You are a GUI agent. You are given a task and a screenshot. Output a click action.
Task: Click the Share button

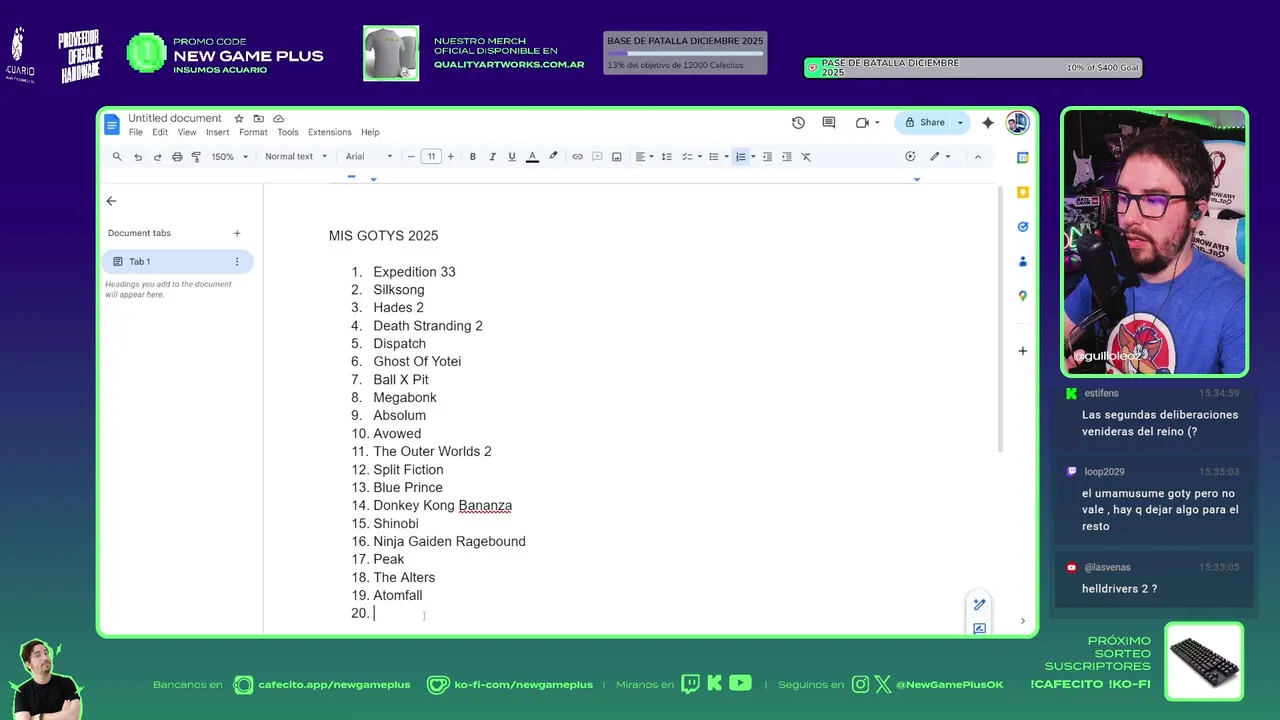925,122
